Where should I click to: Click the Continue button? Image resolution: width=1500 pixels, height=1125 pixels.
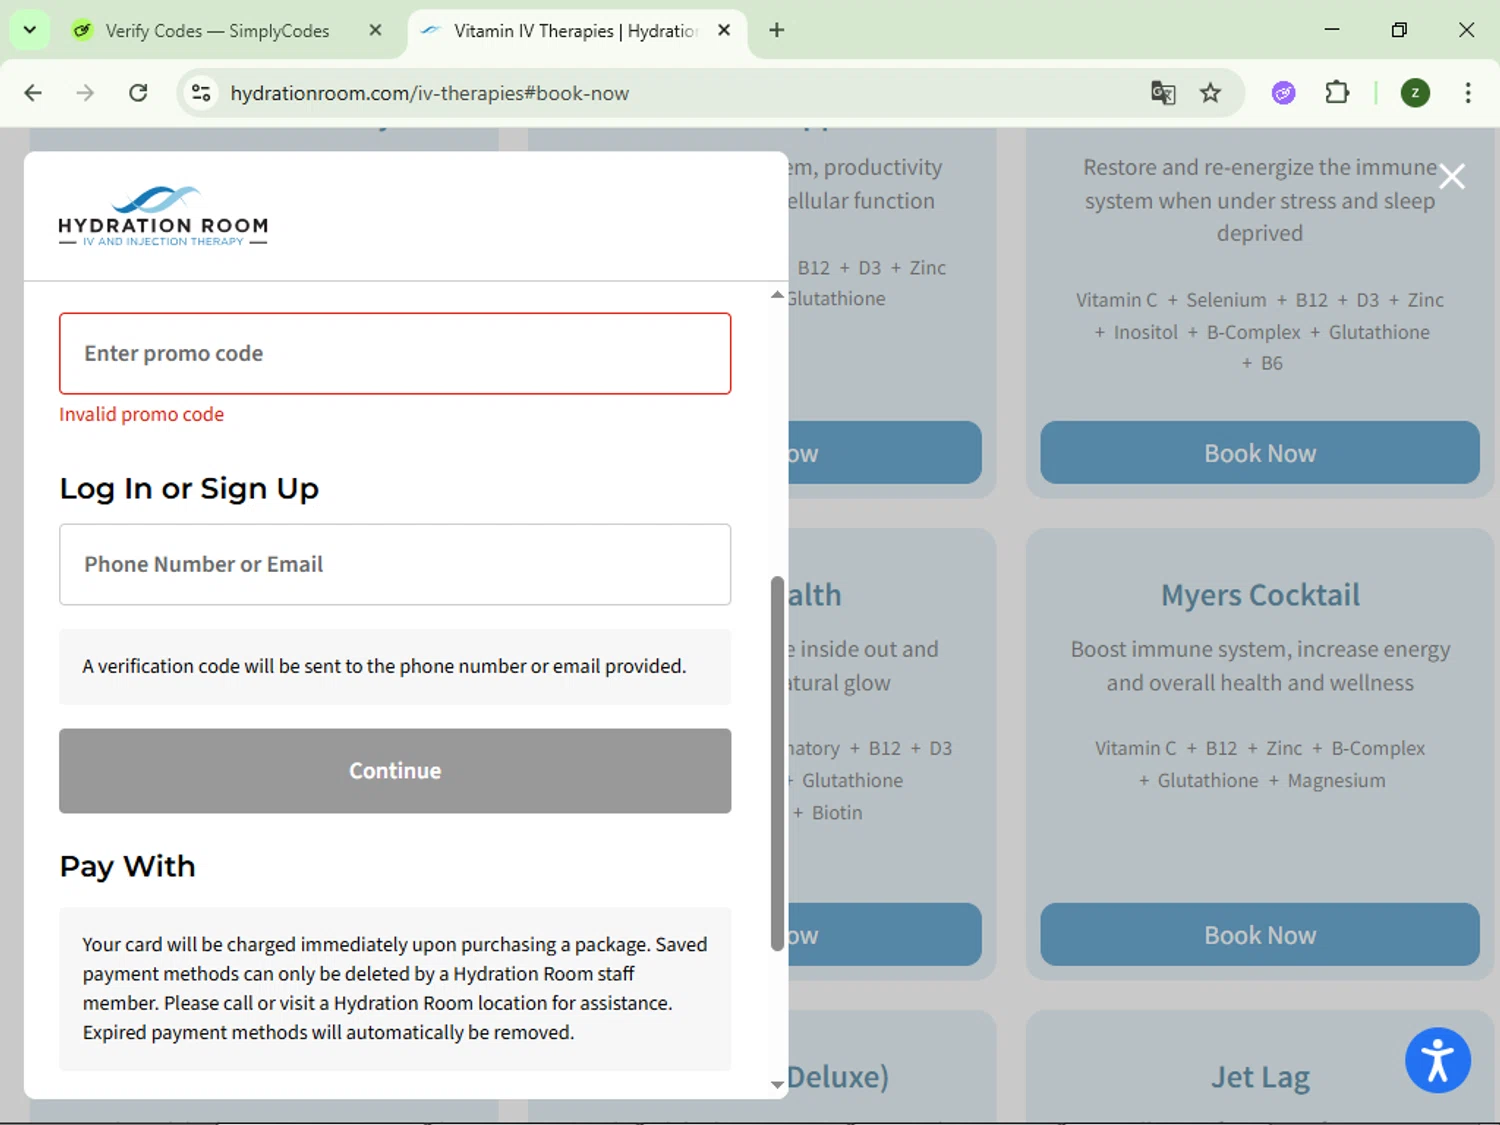(395, 770)
